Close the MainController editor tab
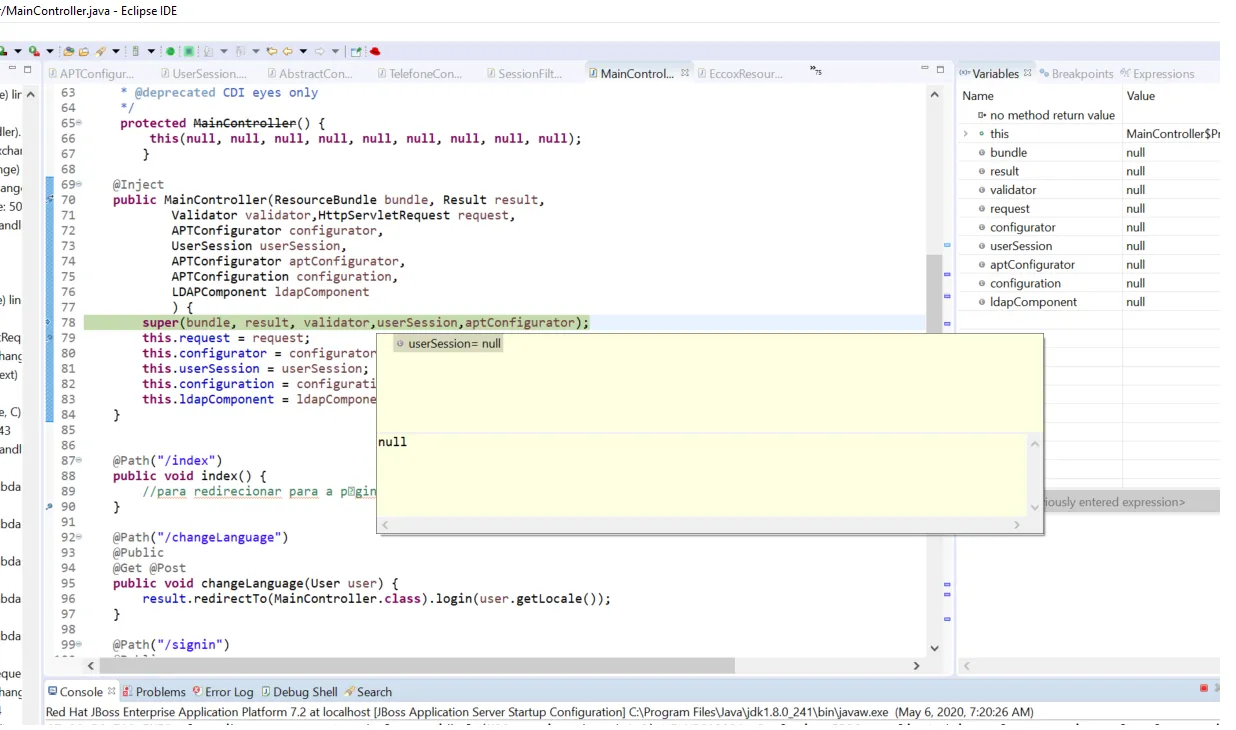Screen dimensions: 1236x730 tap(685, 73)
